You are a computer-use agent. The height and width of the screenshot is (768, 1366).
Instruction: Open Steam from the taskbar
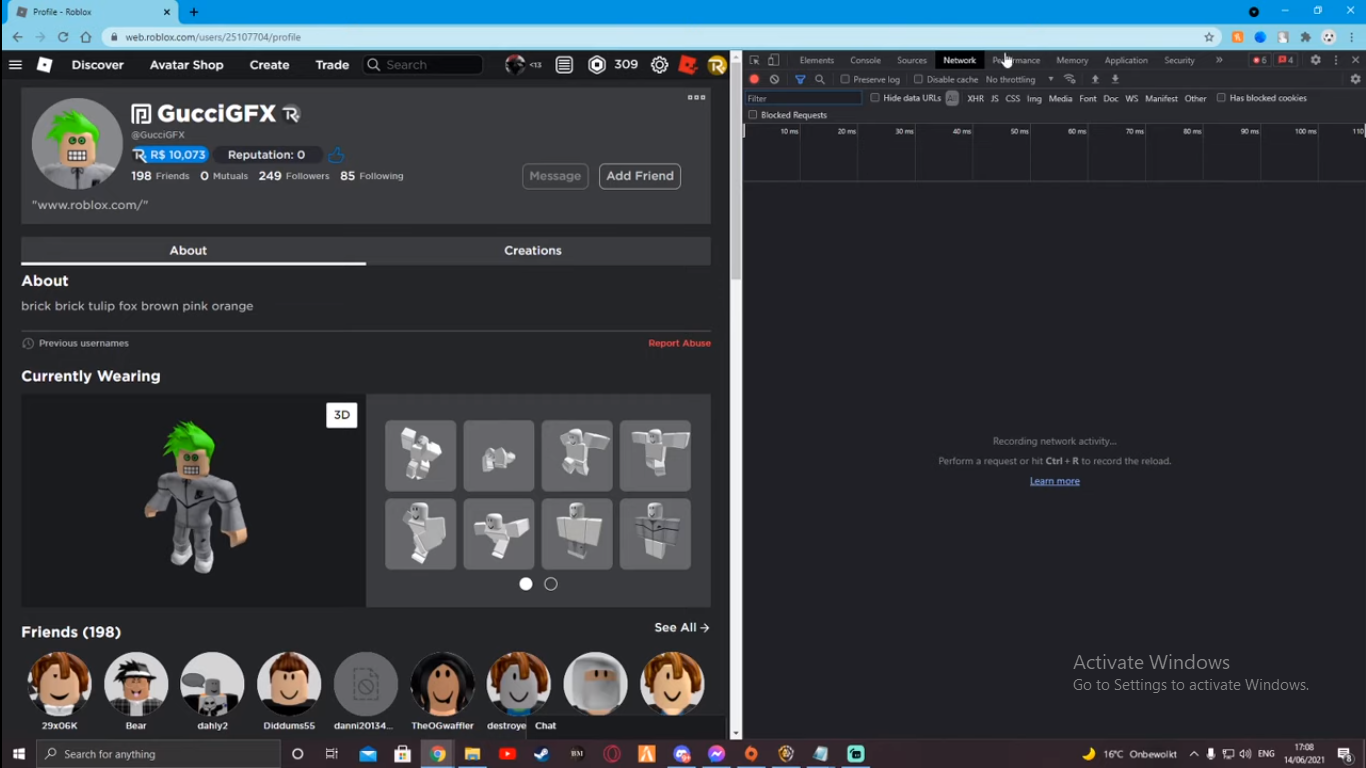click(x=542, y=754)
